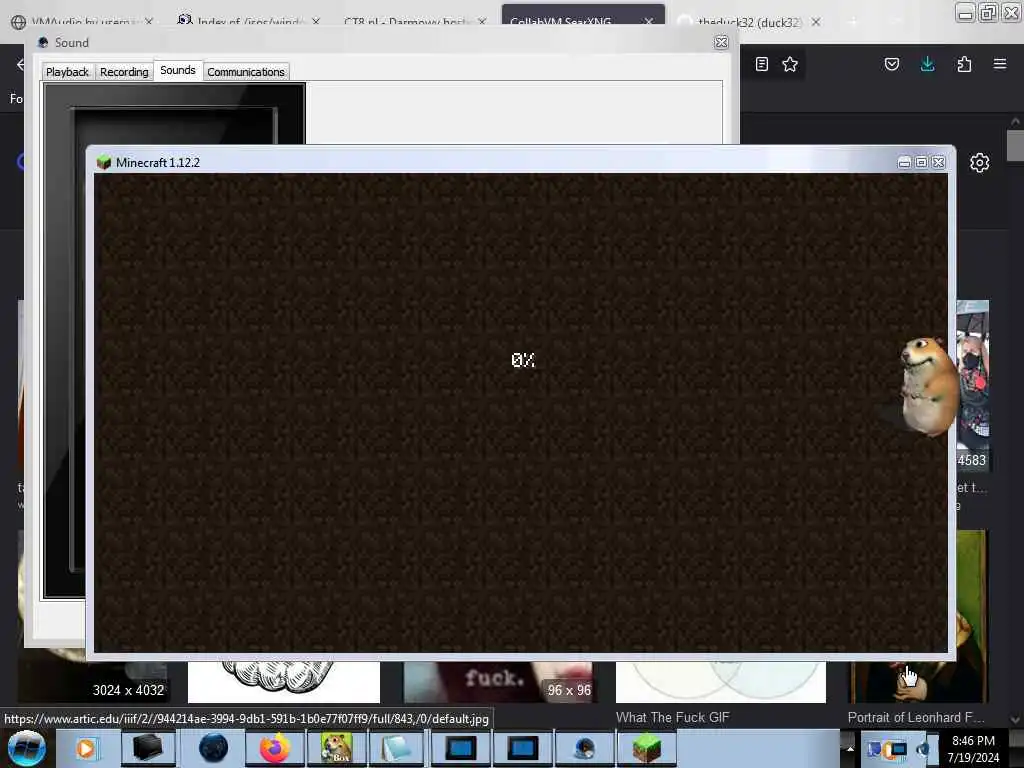Open the black box icon on the taskbar
This screenshot has height=768, width=1024.
coord(147,748)
